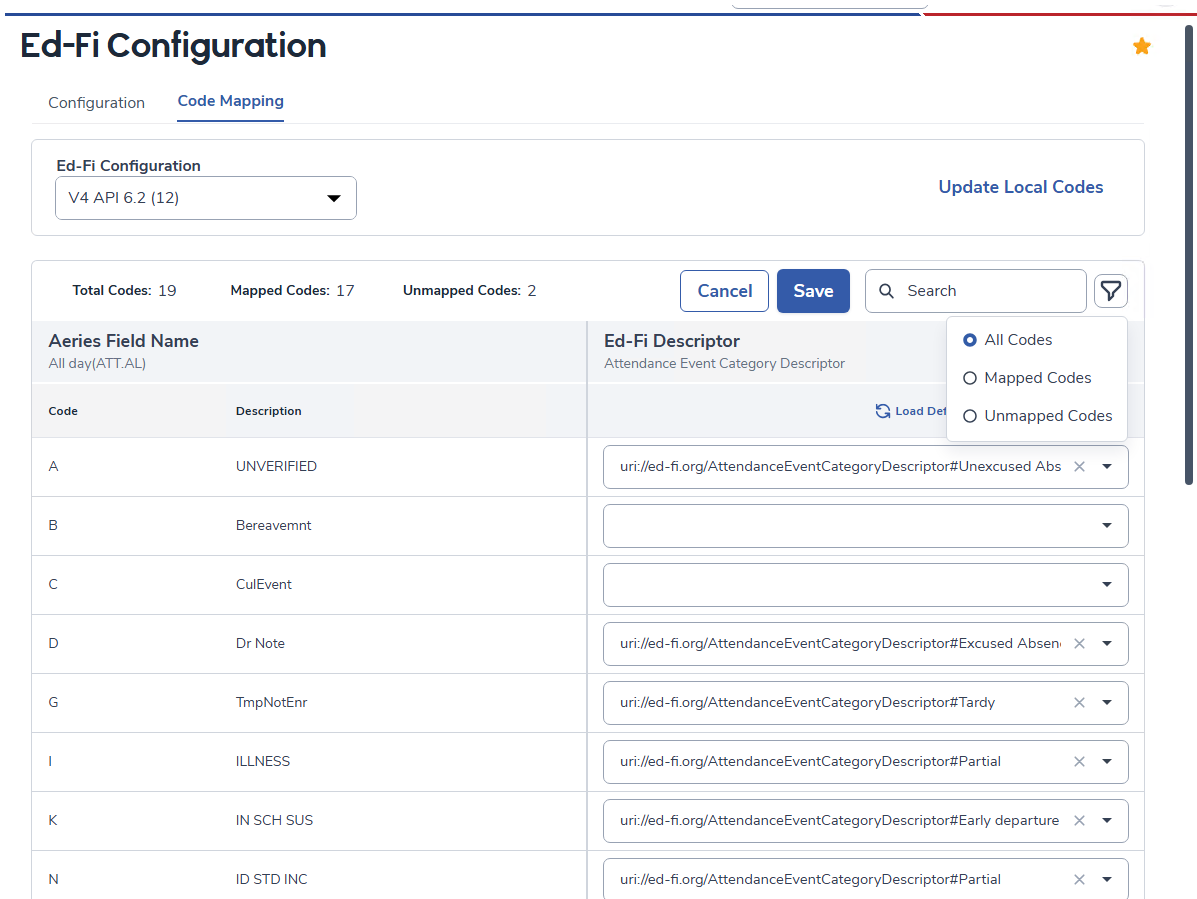1197x899 pixels.
Task: Select the Mapped Codes filter option
Action: pos(1027,378)
